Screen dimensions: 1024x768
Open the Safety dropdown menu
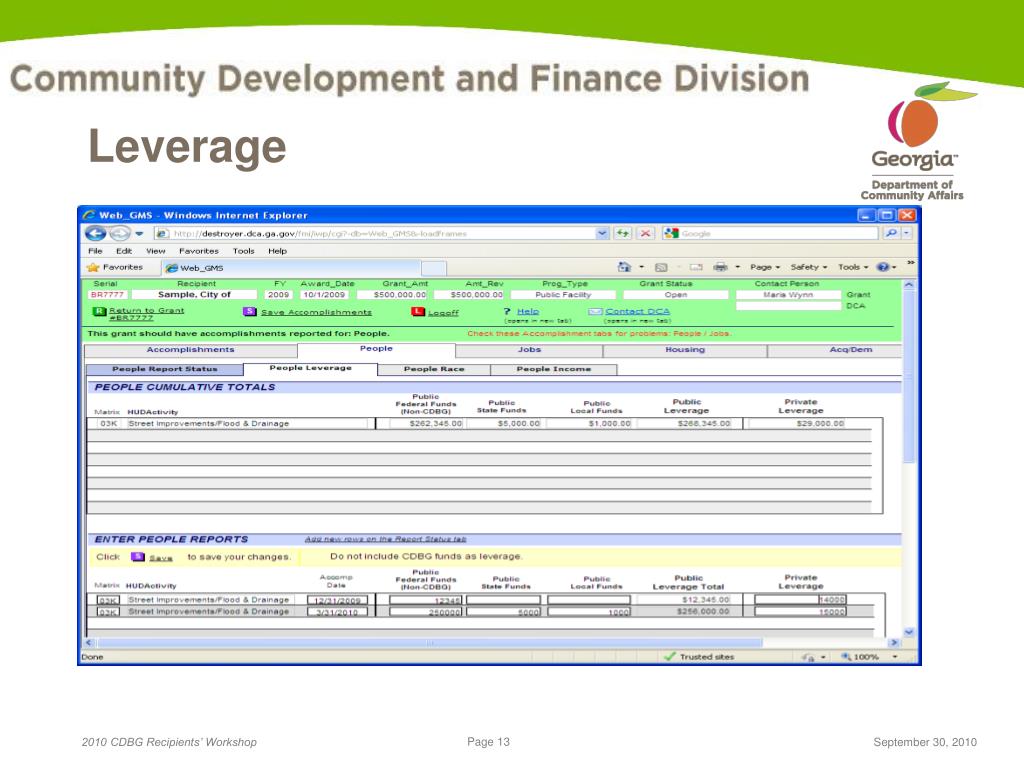coord(808,267)
